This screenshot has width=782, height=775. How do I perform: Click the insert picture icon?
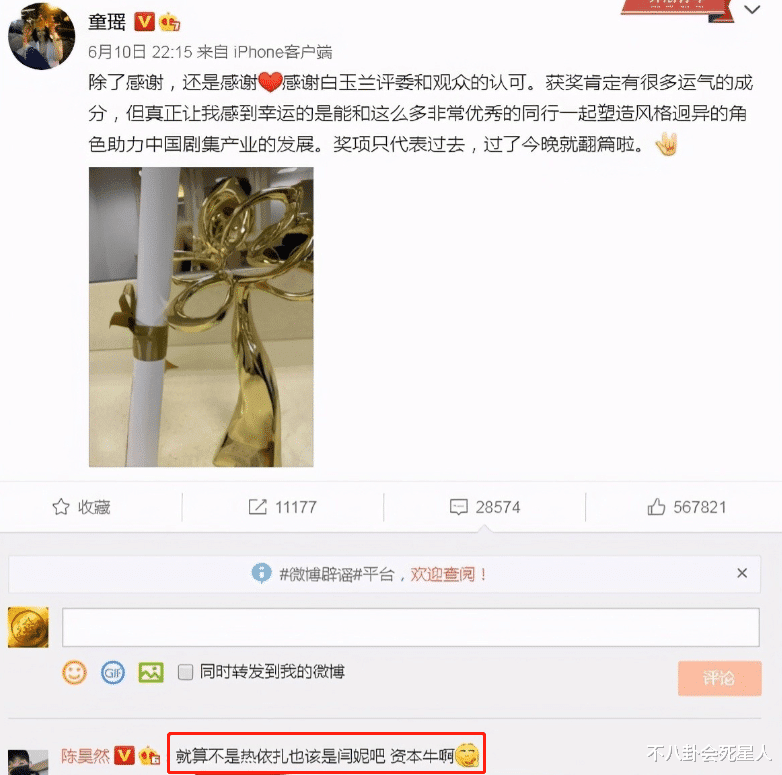coord(151,672)
